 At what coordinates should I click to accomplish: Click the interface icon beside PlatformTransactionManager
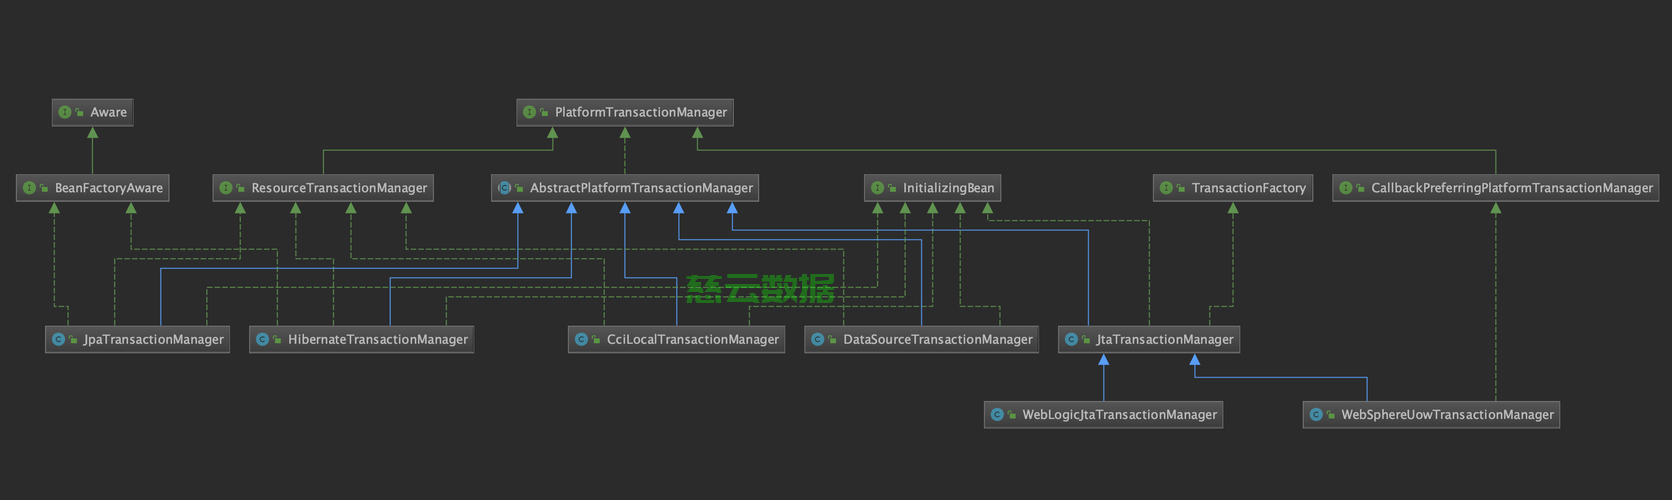pyautogui.click(x=529, y=112)
